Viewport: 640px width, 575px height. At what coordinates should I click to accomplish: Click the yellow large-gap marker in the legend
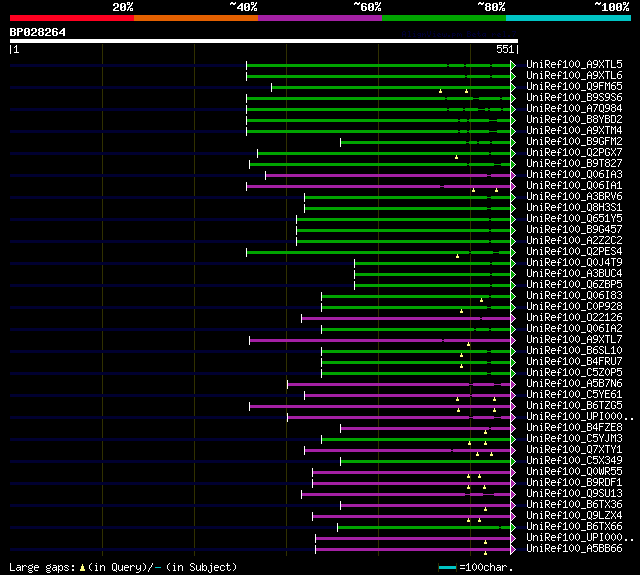(x=82, y=567)
